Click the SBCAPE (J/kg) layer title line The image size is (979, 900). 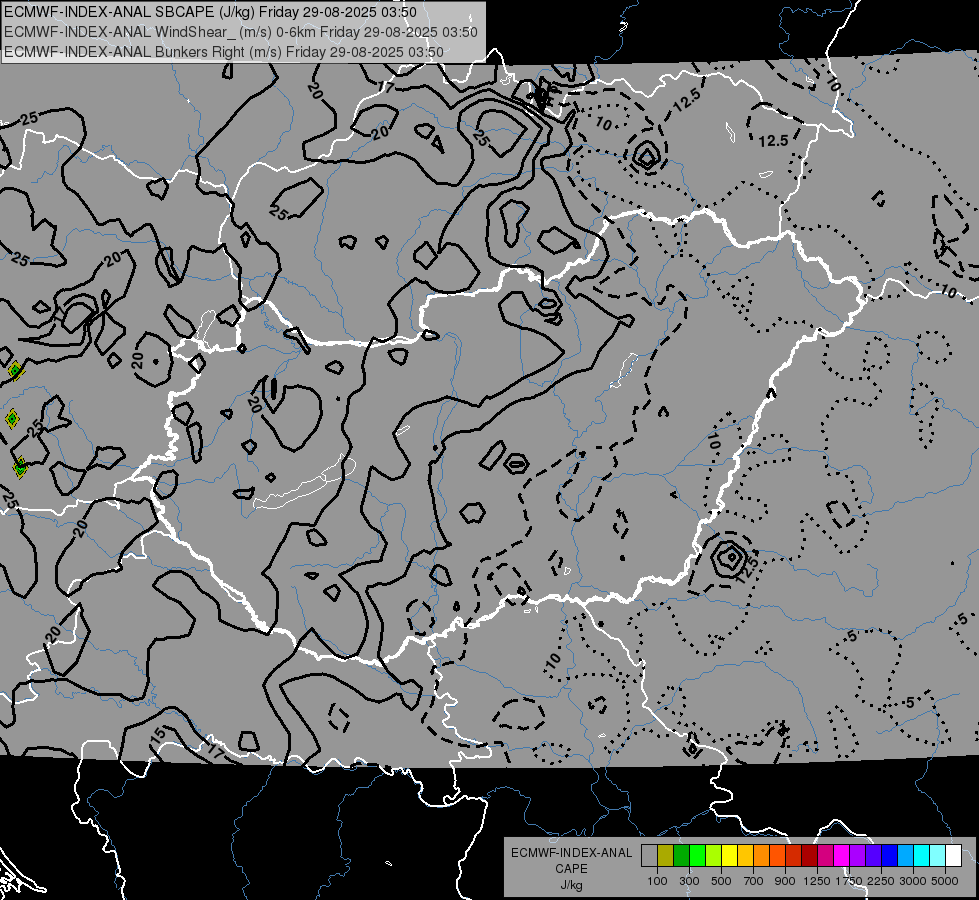pyautogui.click(x=210, y=12)
